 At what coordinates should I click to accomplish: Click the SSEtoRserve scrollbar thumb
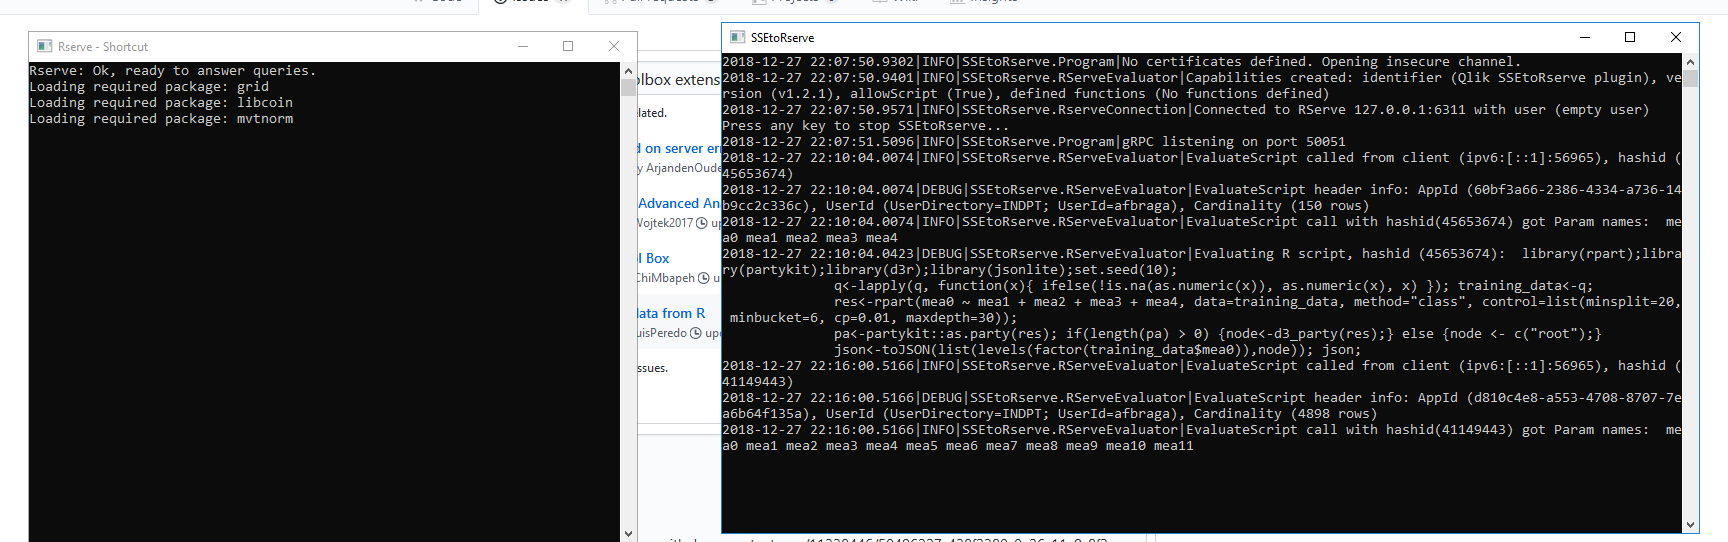coord(1691,78)
